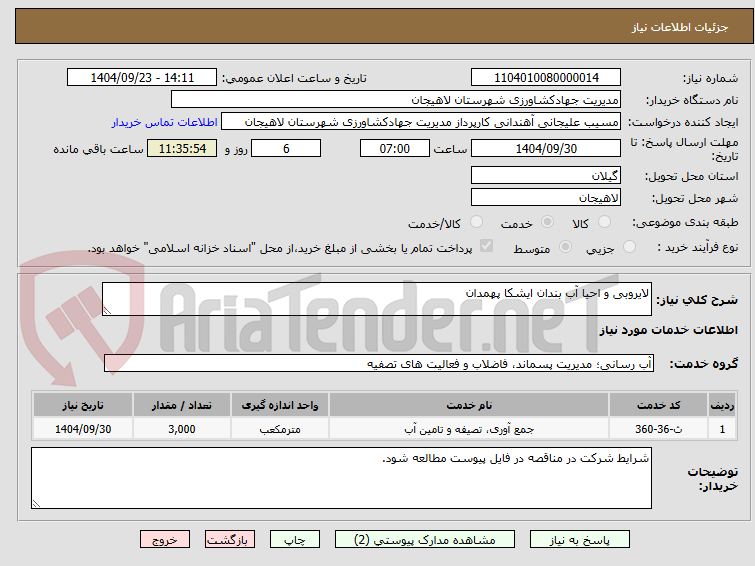Select the کالا radio button

click(x=604, y=222)
